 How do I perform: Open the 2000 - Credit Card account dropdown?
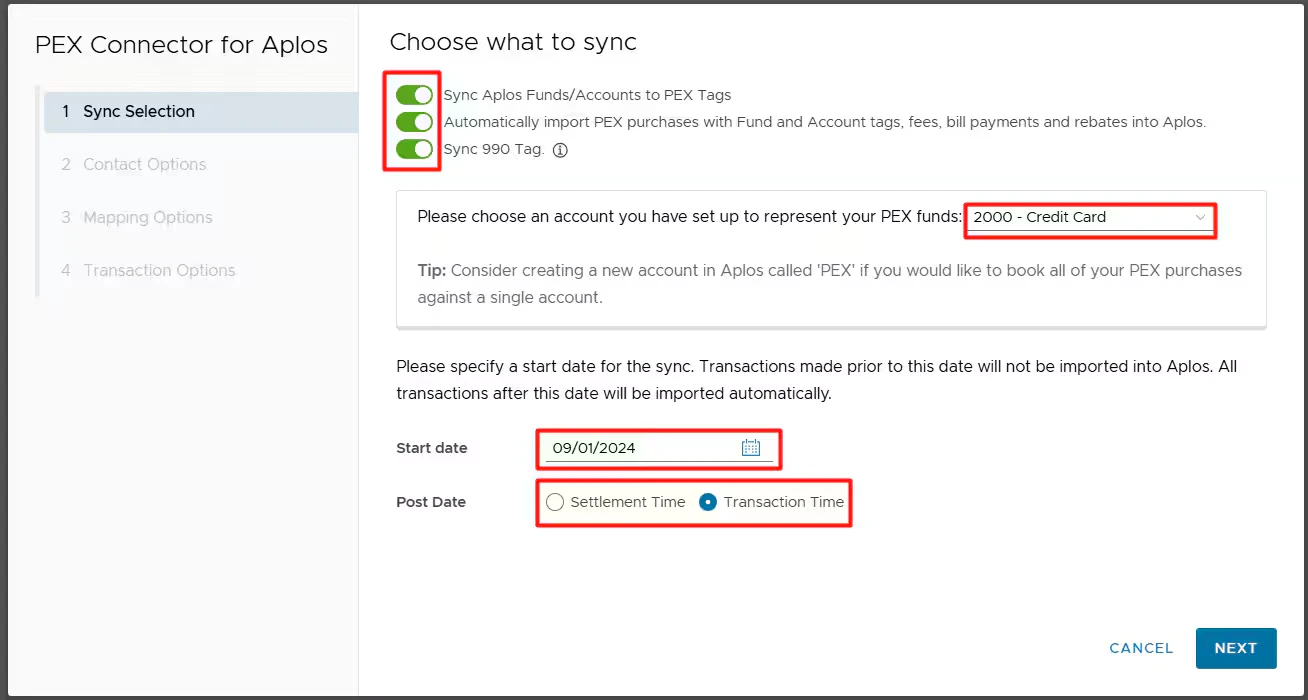[x=1090, y=217]
